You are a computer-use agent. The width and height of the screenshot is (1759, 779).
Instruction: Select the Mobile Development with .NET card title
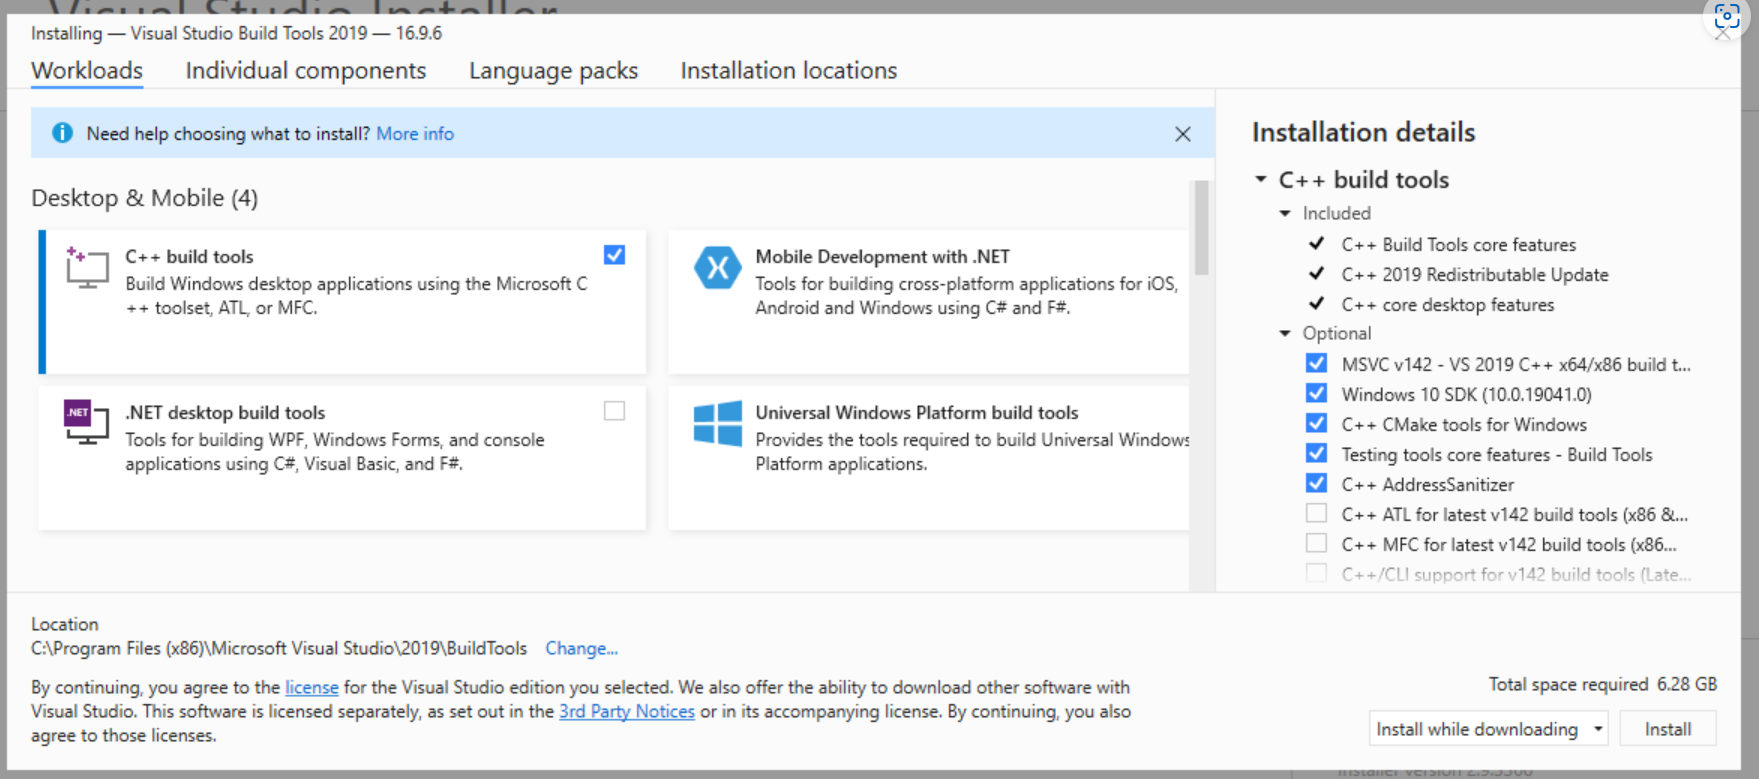[882, 256]
